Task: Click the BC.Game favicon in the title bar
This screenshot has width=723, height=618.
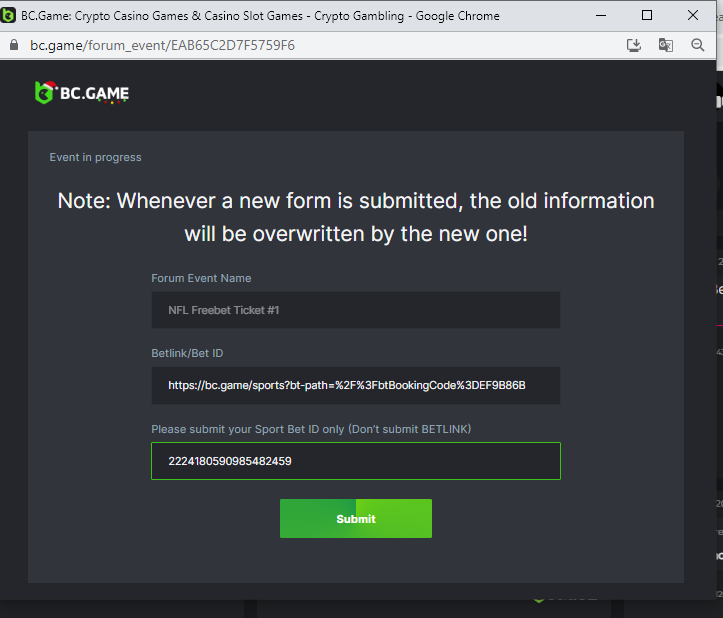Action: 9,15
